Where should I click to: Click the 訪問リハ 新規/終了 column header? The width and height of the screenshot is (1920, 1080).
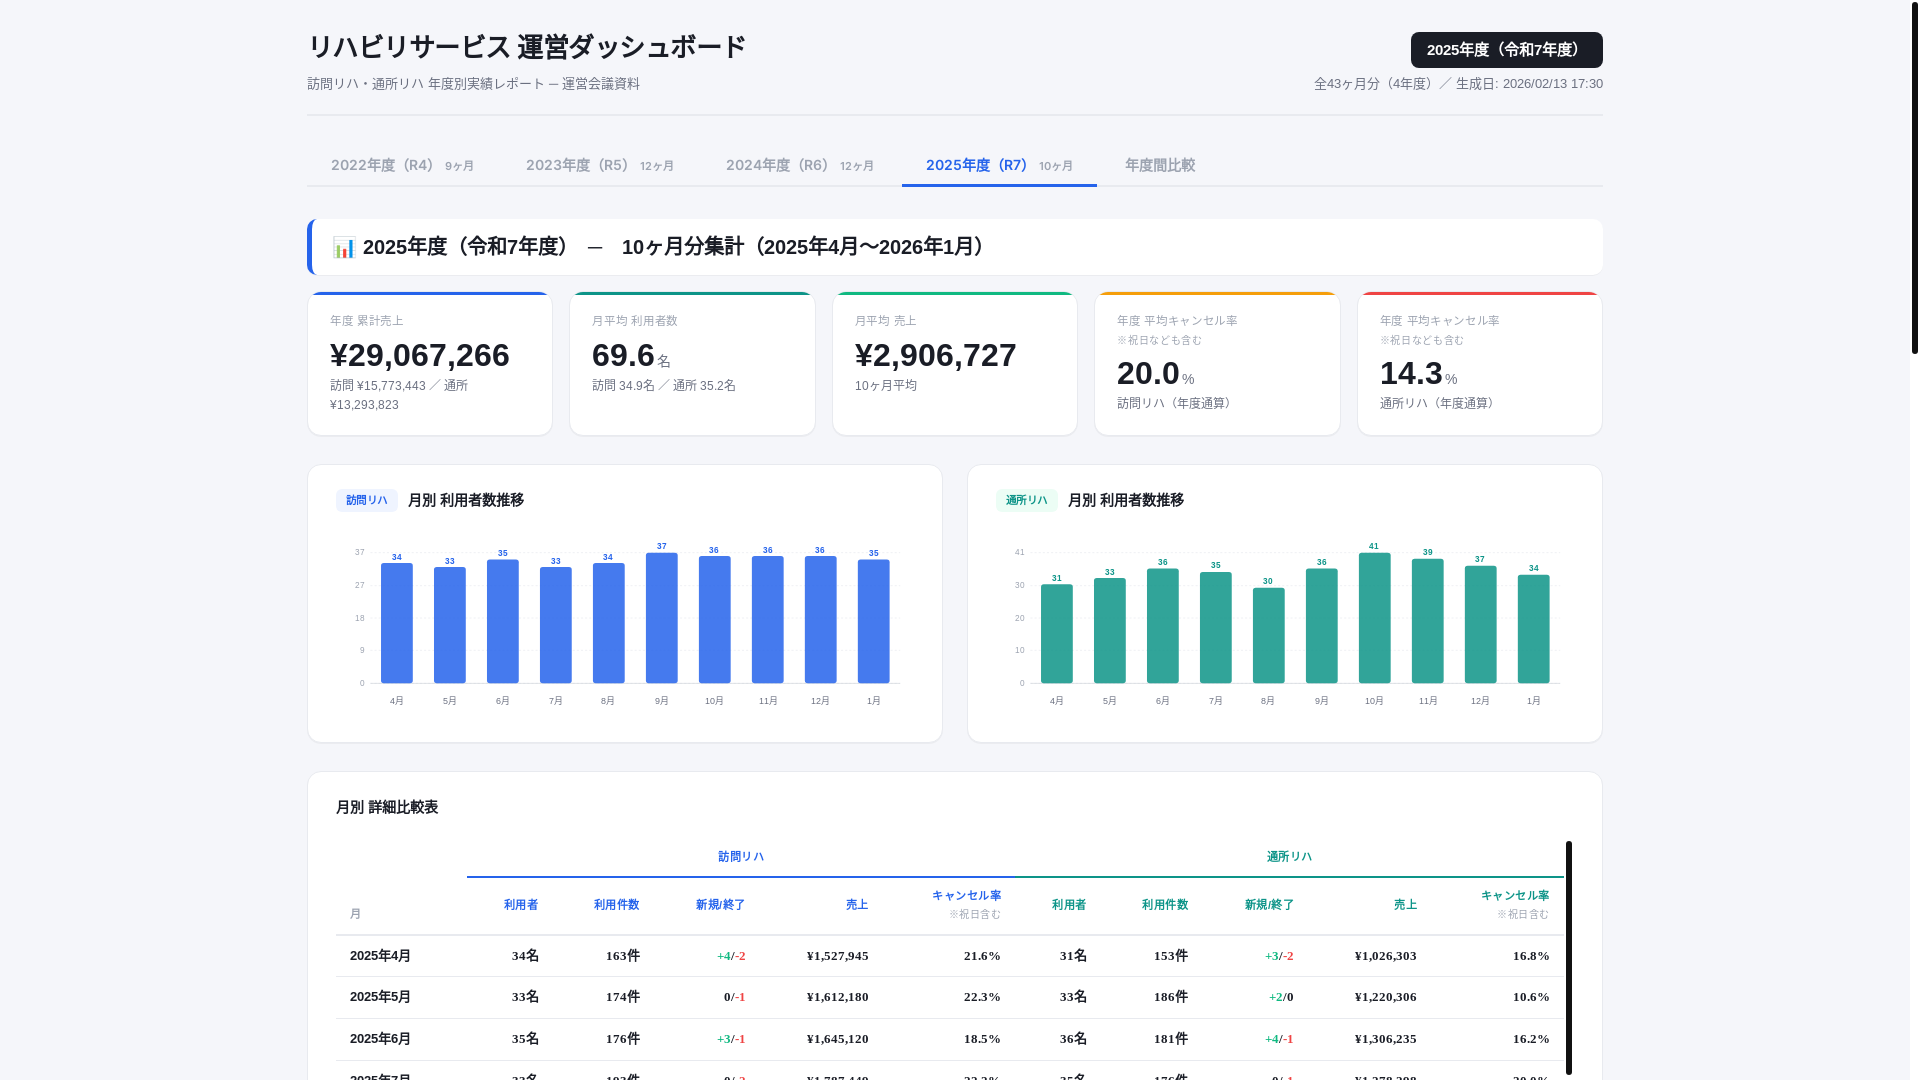click(721, 905)
